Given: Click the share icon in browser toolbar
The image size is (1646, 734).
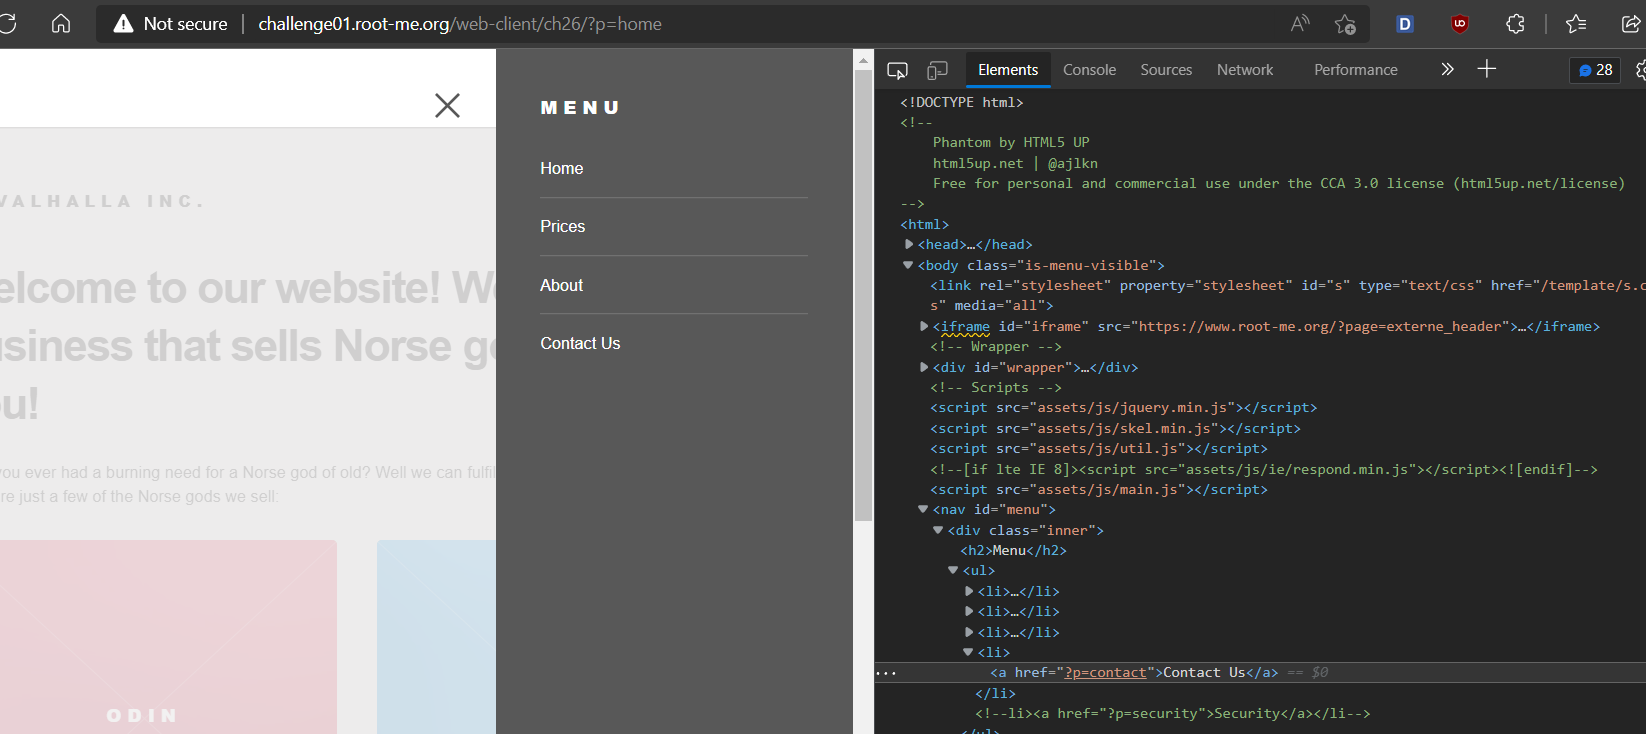Looking at the screenshot, I should (x=1631, y=23).
